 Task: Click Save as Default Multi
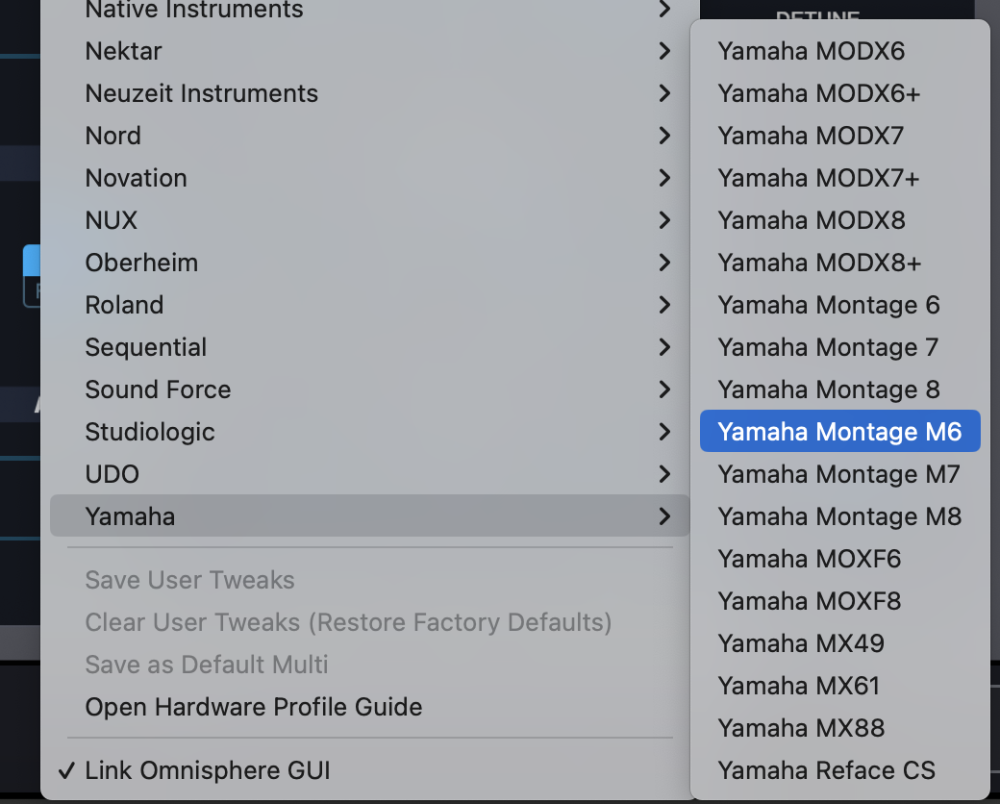coord(206,665)
